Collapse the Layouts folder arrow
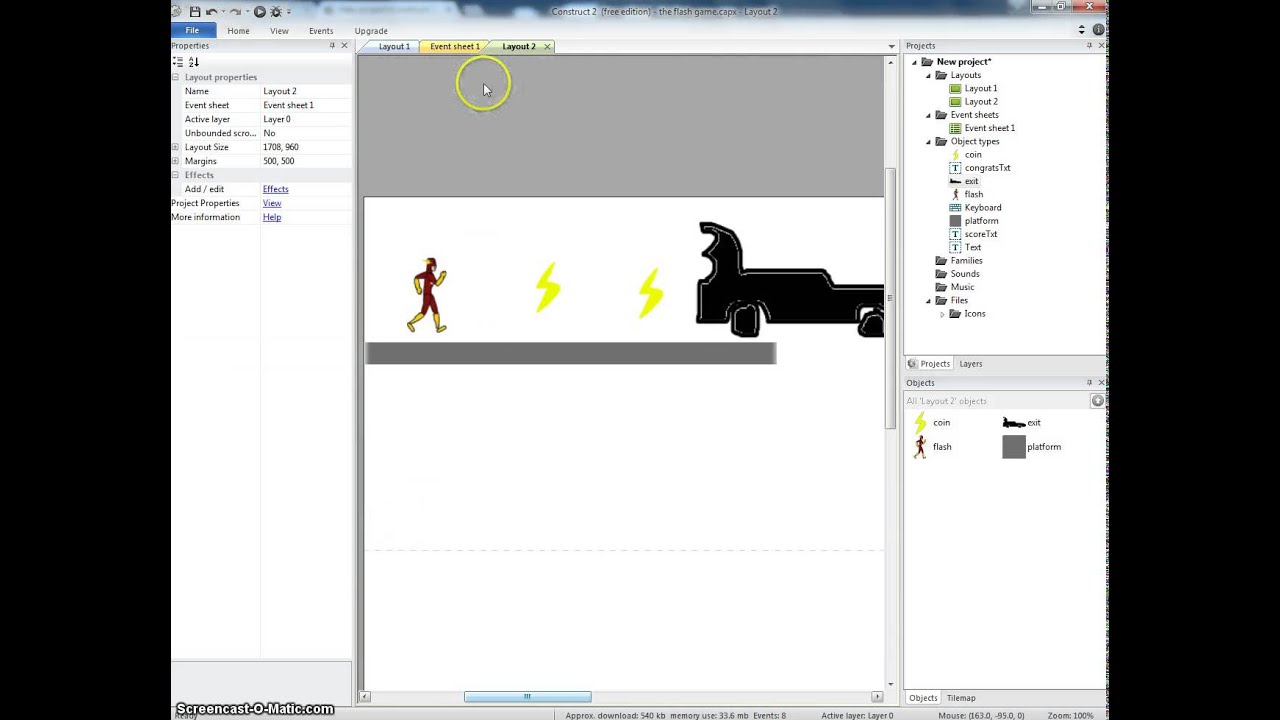1280x720 pixels. [x=928, y=75]
